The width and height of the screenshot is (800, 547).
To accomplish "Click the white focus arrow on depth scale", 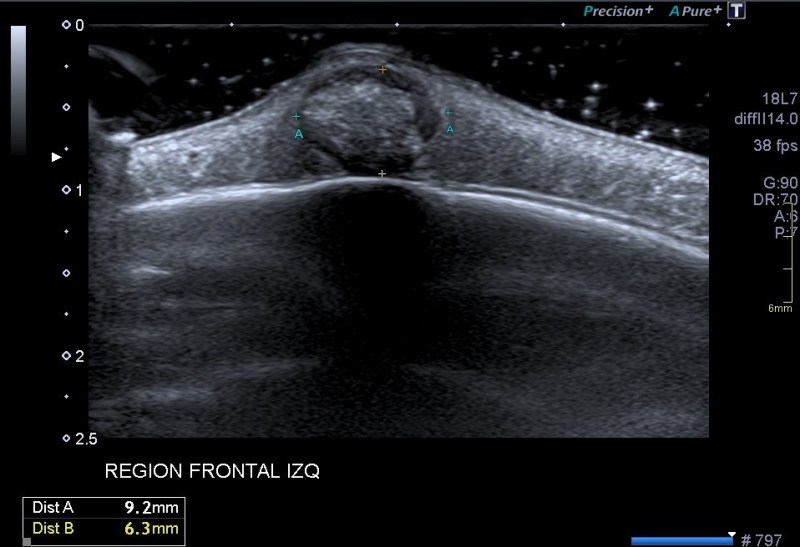I will (57, 157).
